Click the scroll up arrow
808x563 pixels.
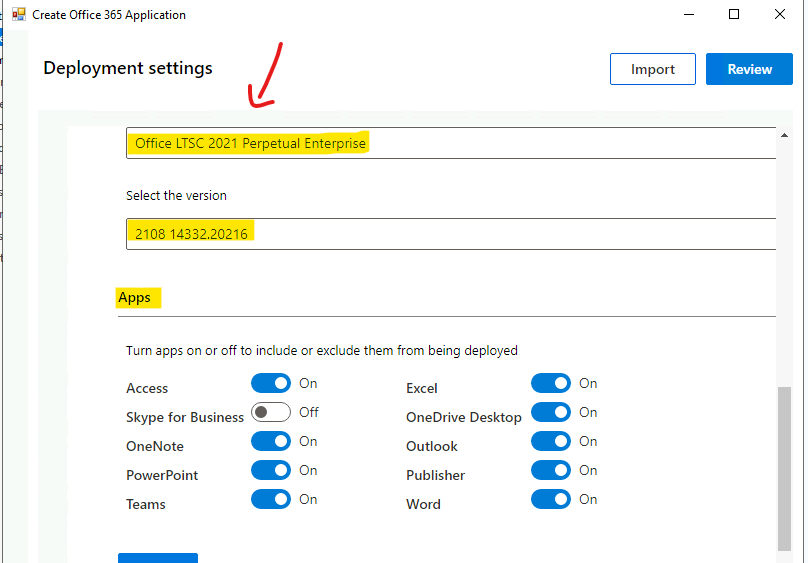coord(784,135)
